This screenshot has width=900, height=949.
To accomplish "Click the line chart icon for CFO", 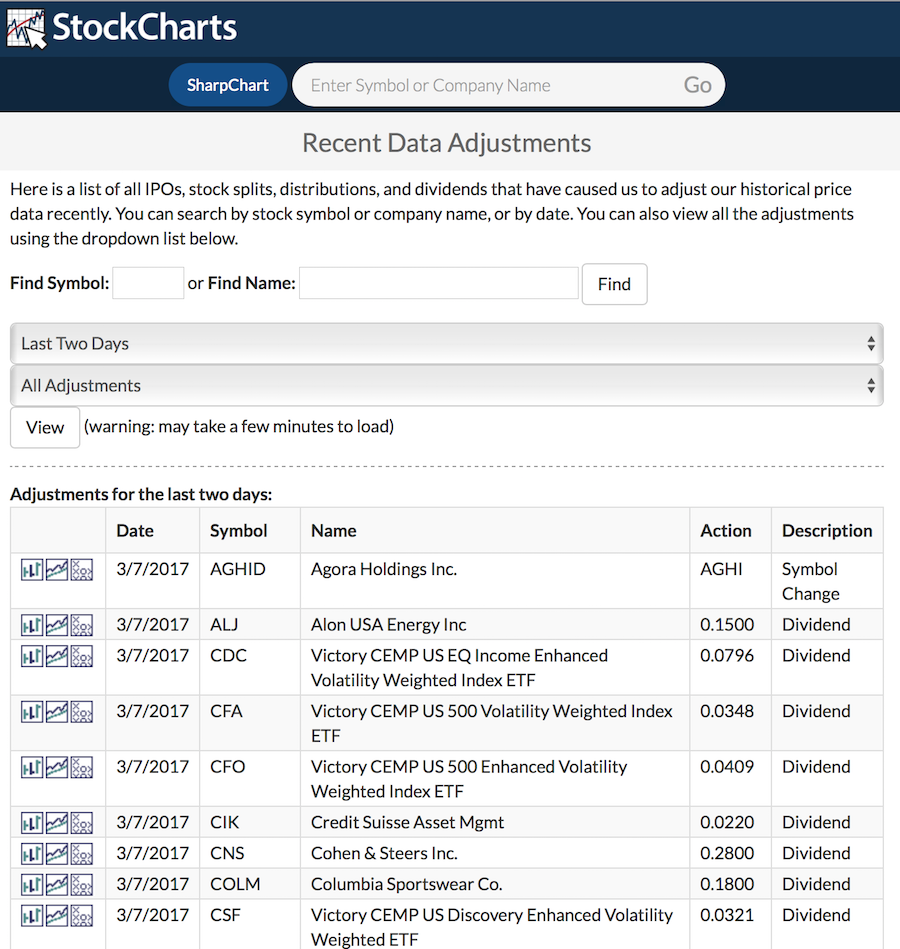I will click(x=57, y=767).
